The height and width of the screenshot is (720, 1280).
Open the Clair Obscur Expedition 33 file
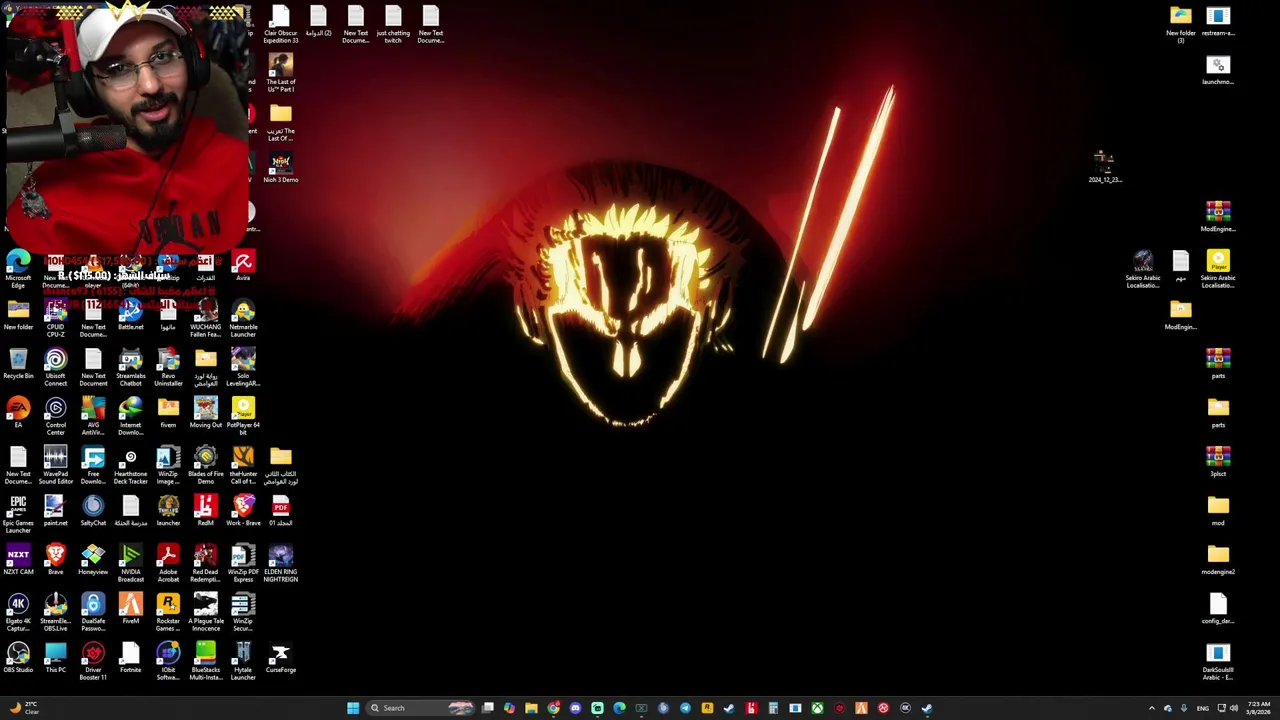(x=281, y=25)
